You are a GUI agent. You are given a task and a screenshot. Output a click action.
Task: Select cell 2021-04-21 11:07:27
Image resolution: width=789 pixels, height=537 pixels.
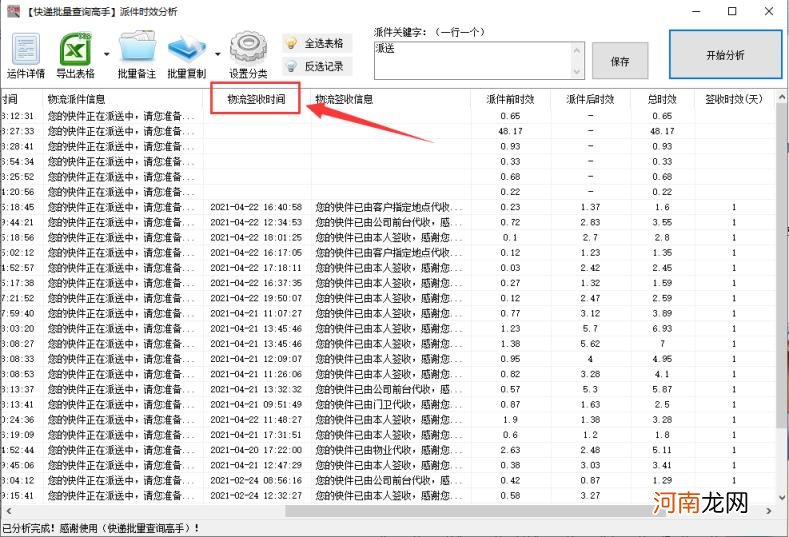256,313
